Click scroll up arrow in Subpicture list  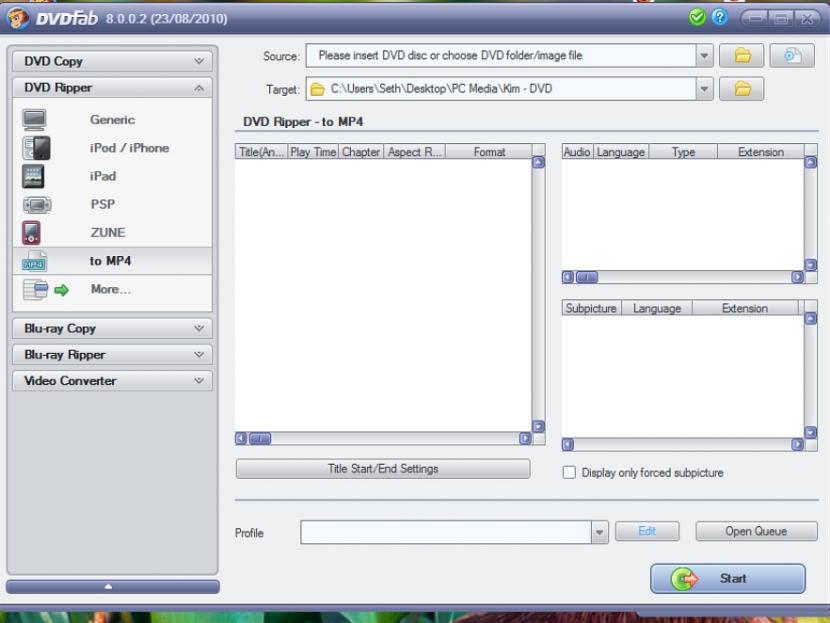810,318
